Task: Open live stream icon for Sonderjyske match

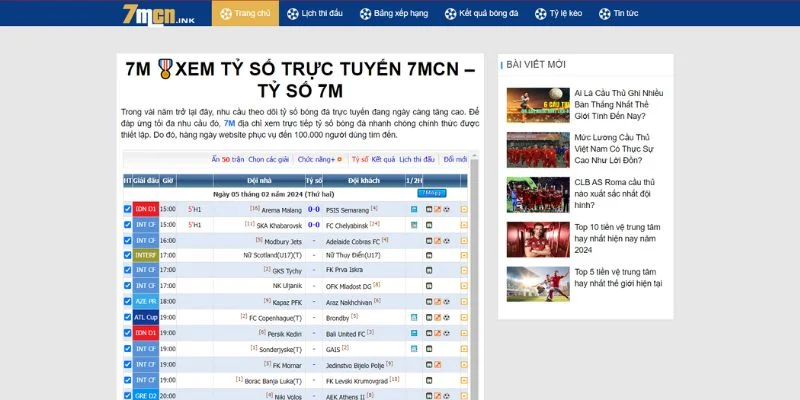Action: pyautogui.click(x=414, y=349)
